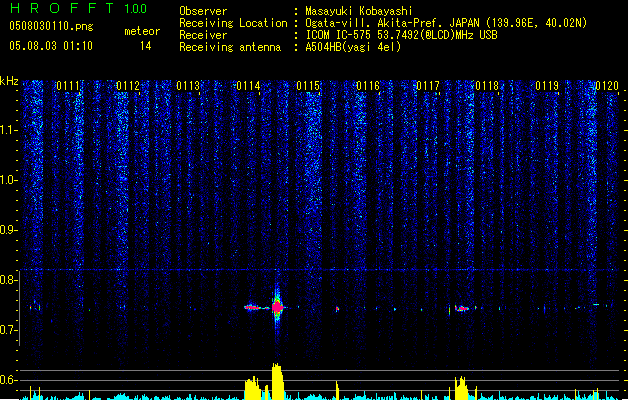The width and height of the screenshot is (629, 400).
Task: Click the strong red meteor echo after 0114
Action: (277, 307)
